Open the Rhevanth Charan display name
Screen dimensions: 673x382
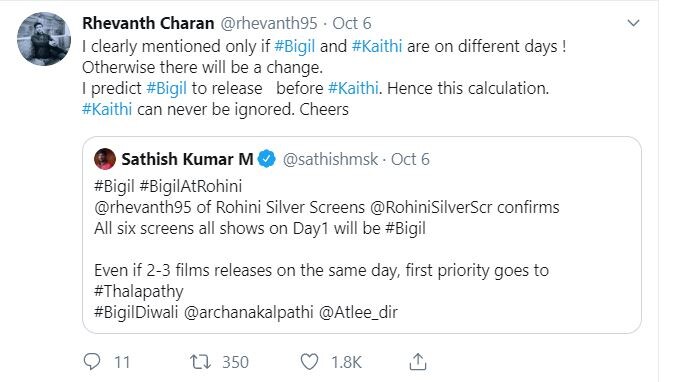pyautogui.click(x=148, y=23)
